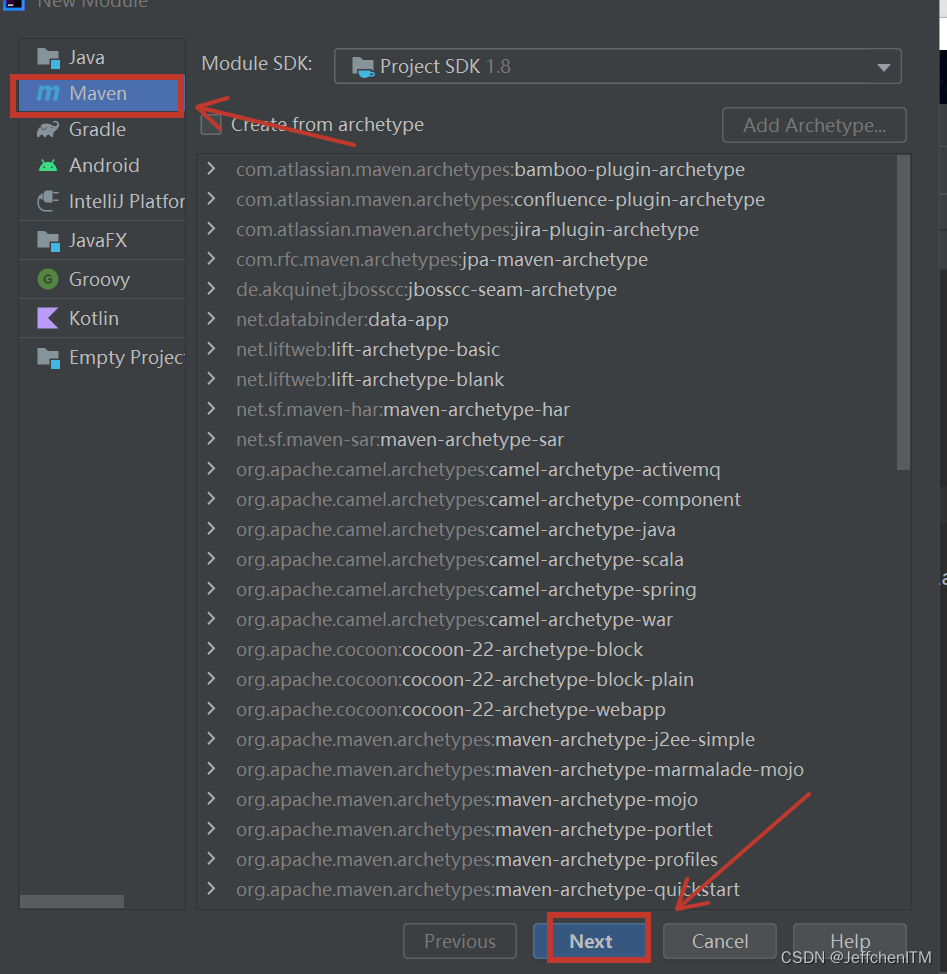Expand lift-archetype-basic entry
The width and height of the screenshot is (947, 974).
(x=211, y=348)
